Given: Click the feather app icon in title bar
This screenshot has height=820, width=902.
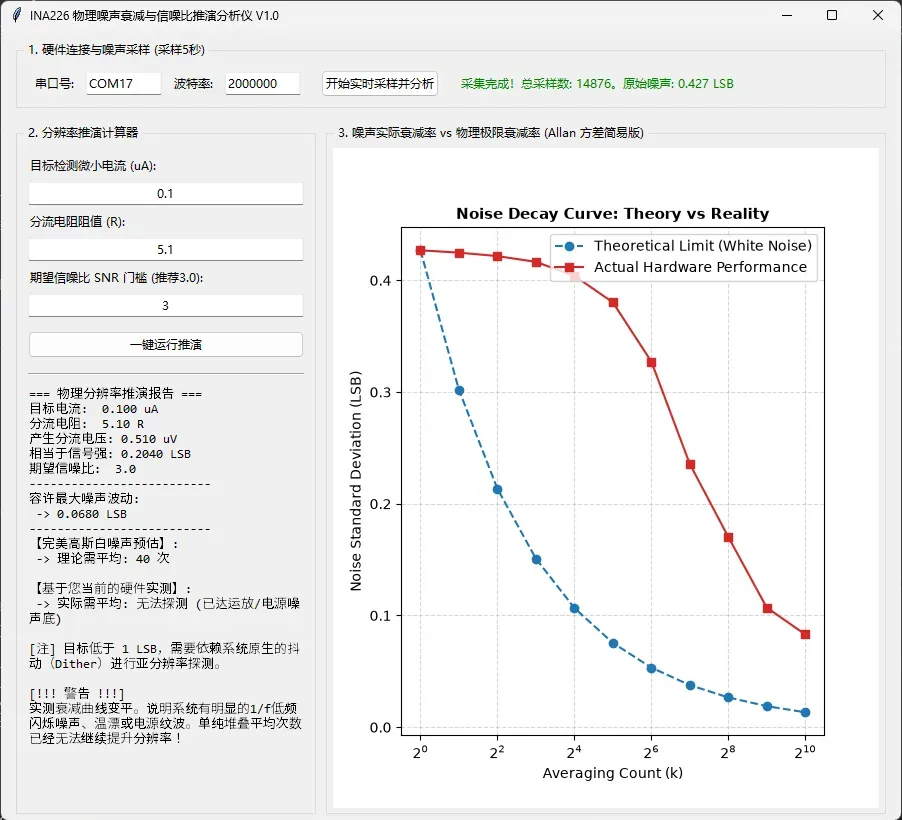Looking at the screenshot, I should (x=17, y=15).
